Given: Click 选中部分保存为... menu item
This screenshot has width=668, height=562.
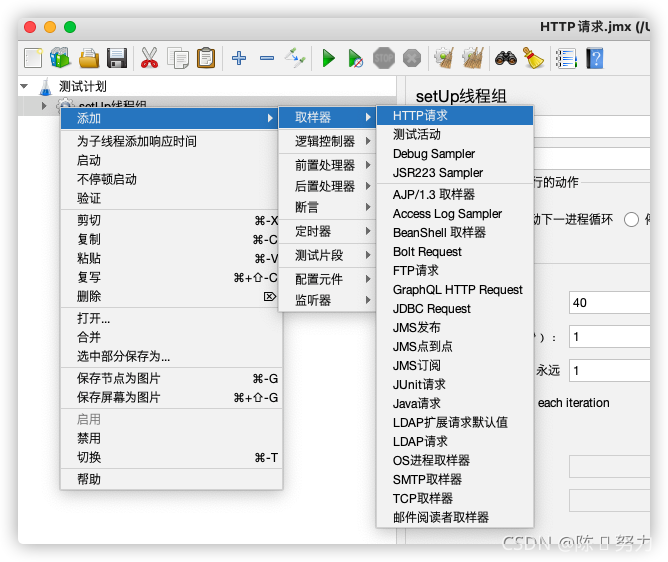Looking at the screenshot, I should [x=172, y=356].
